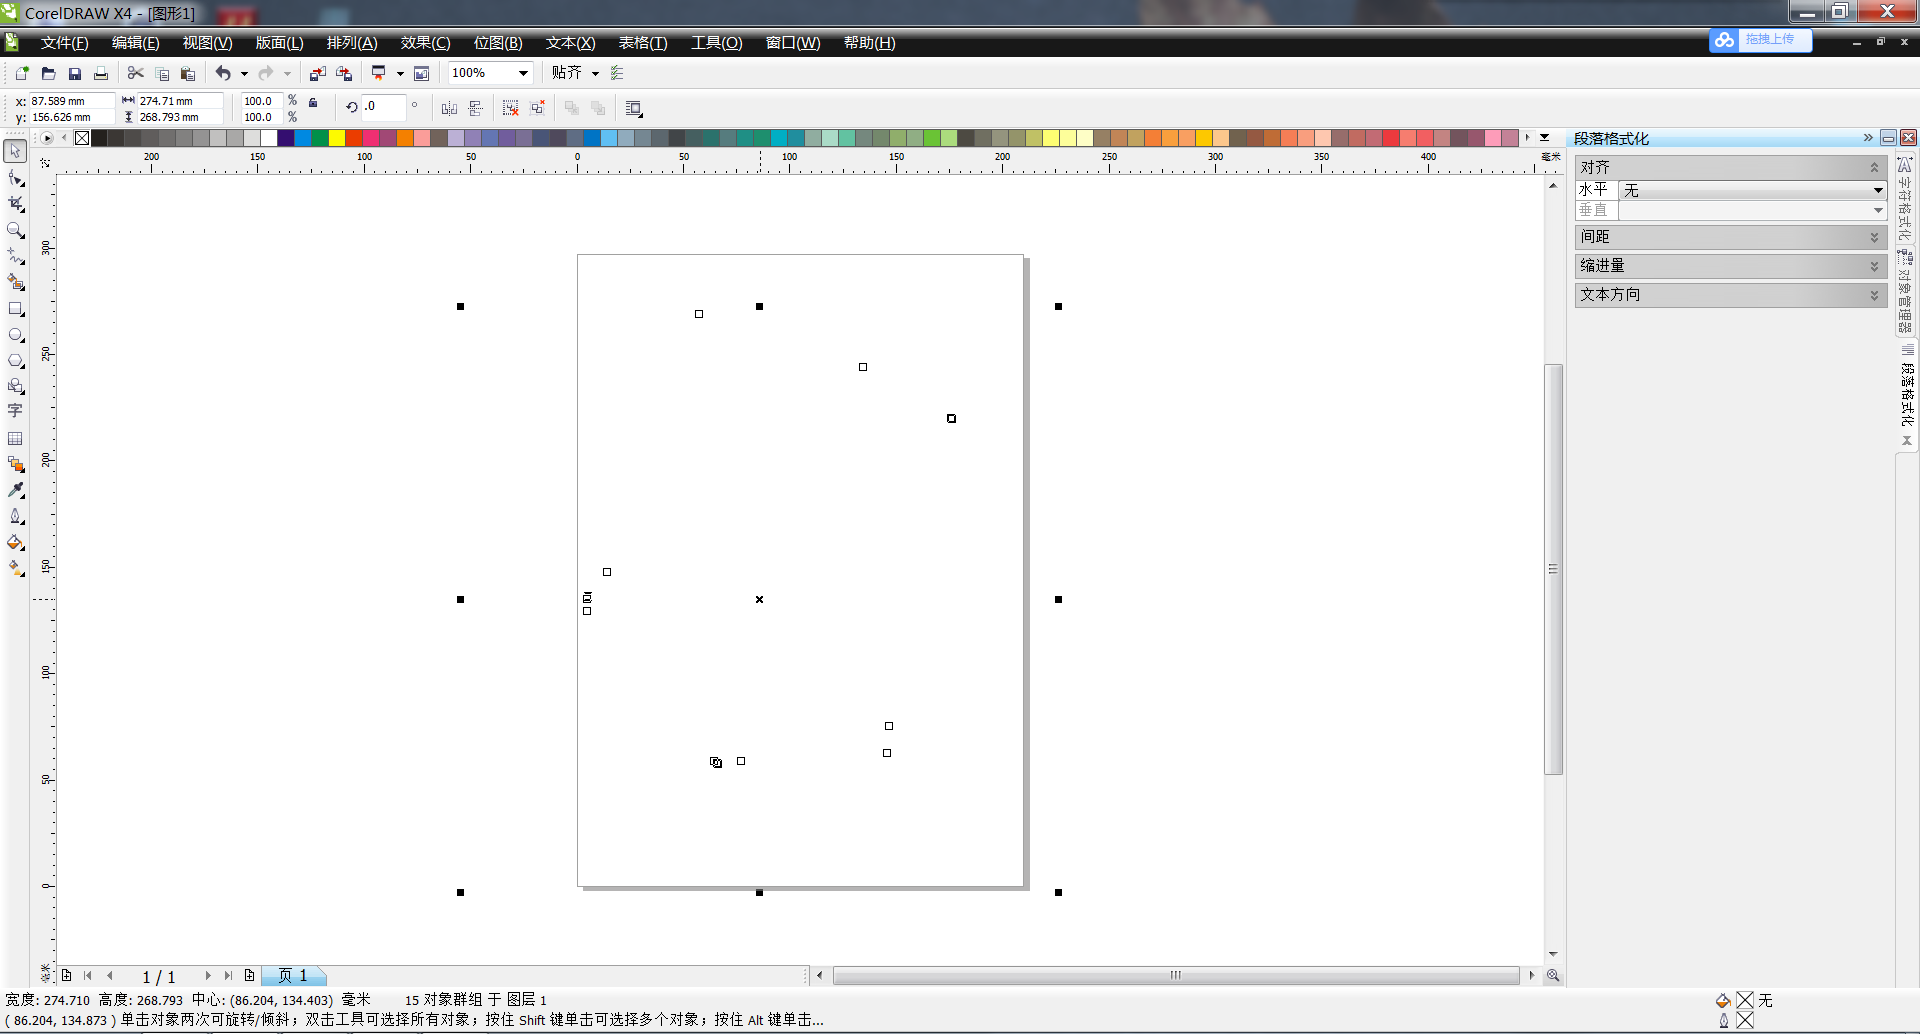Open the 水平 alignment dropdown showing 无
This screenshot has height=1034, width=1920.
(1752, 190)
